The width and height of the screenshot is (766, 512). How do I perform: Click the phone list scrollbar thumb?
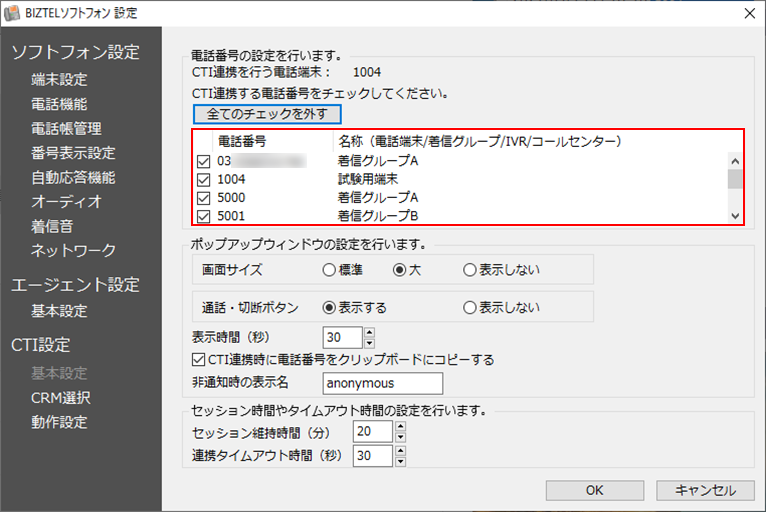(735, 179)
